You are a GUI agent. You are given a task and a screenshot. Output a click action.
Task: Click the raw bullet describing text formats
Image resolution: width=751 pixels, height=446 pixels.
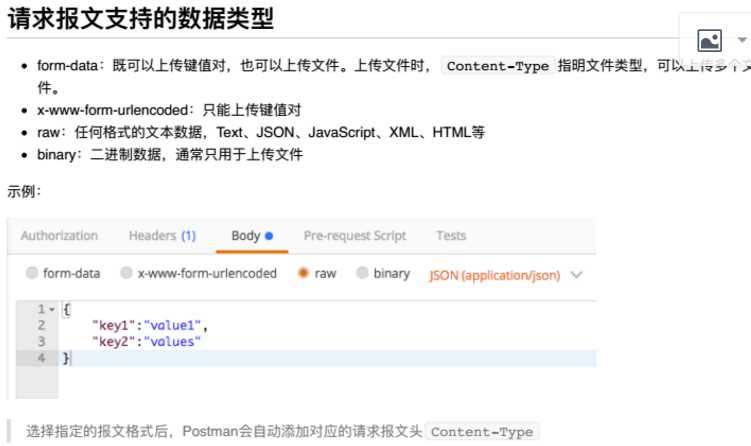[x=261, y=132]
